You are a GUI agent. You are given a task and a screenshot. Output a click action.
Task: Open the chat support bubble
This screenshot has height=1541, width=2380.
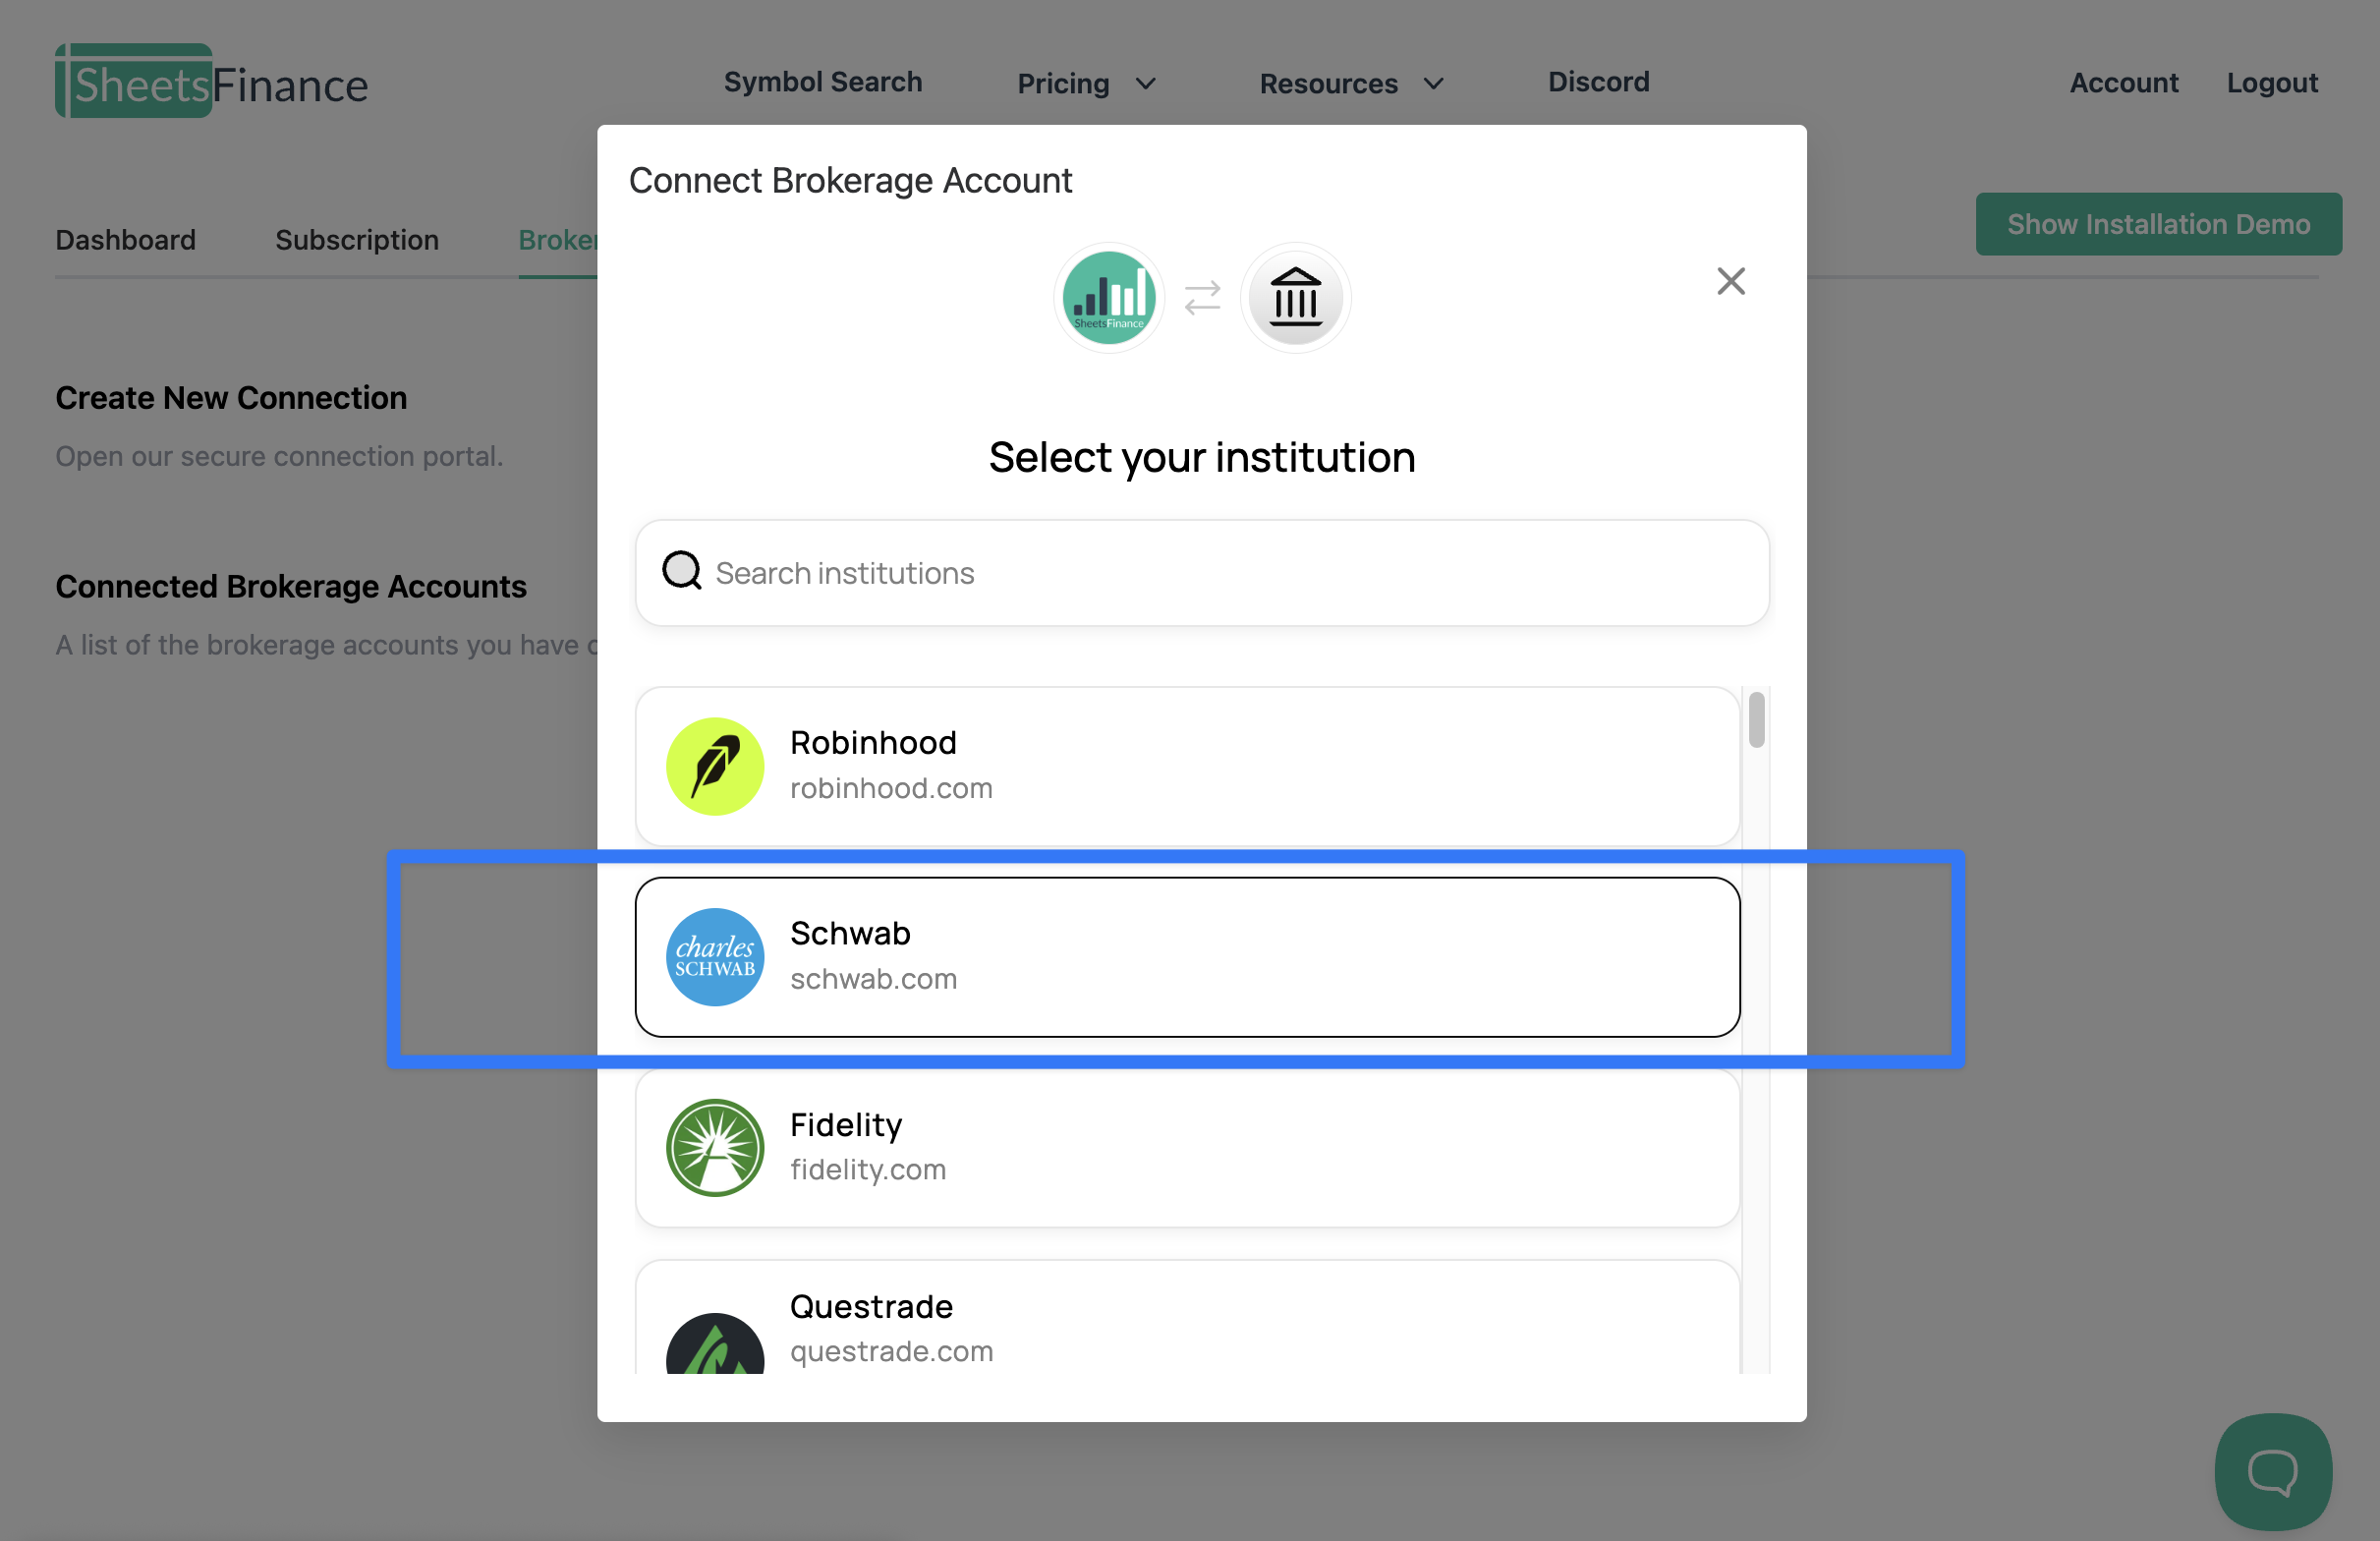tap(2272, 1470)
